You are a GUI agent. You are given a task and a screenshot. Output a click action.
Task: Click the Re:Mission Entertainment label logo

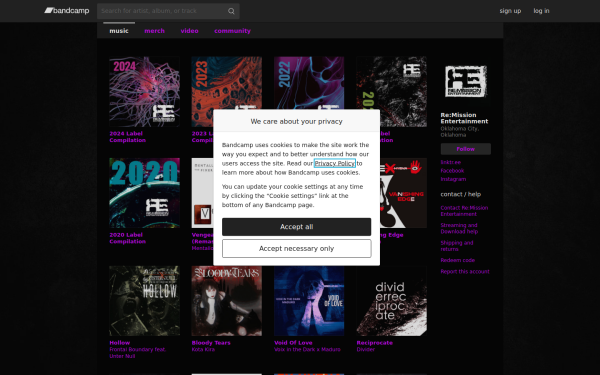pos(465,81)
